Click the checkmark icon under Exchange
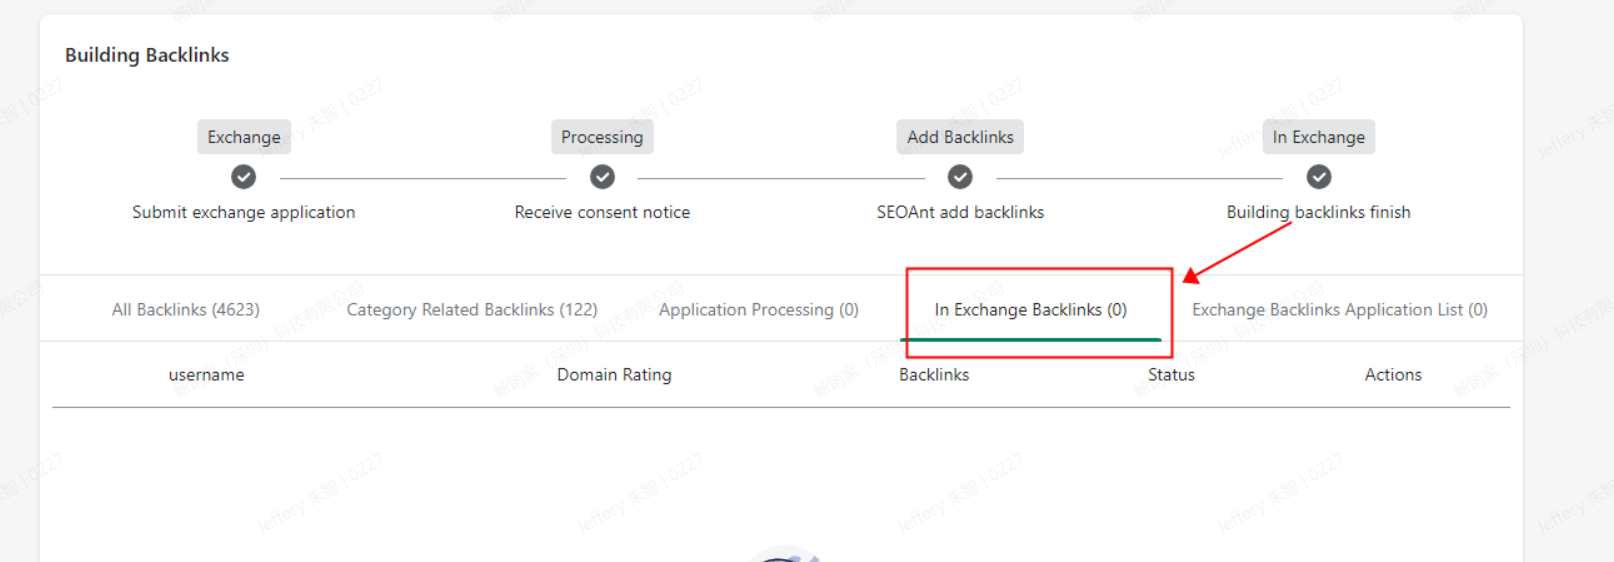The height and width of the screenshot is (562, 1614). (x=243, y=177)
